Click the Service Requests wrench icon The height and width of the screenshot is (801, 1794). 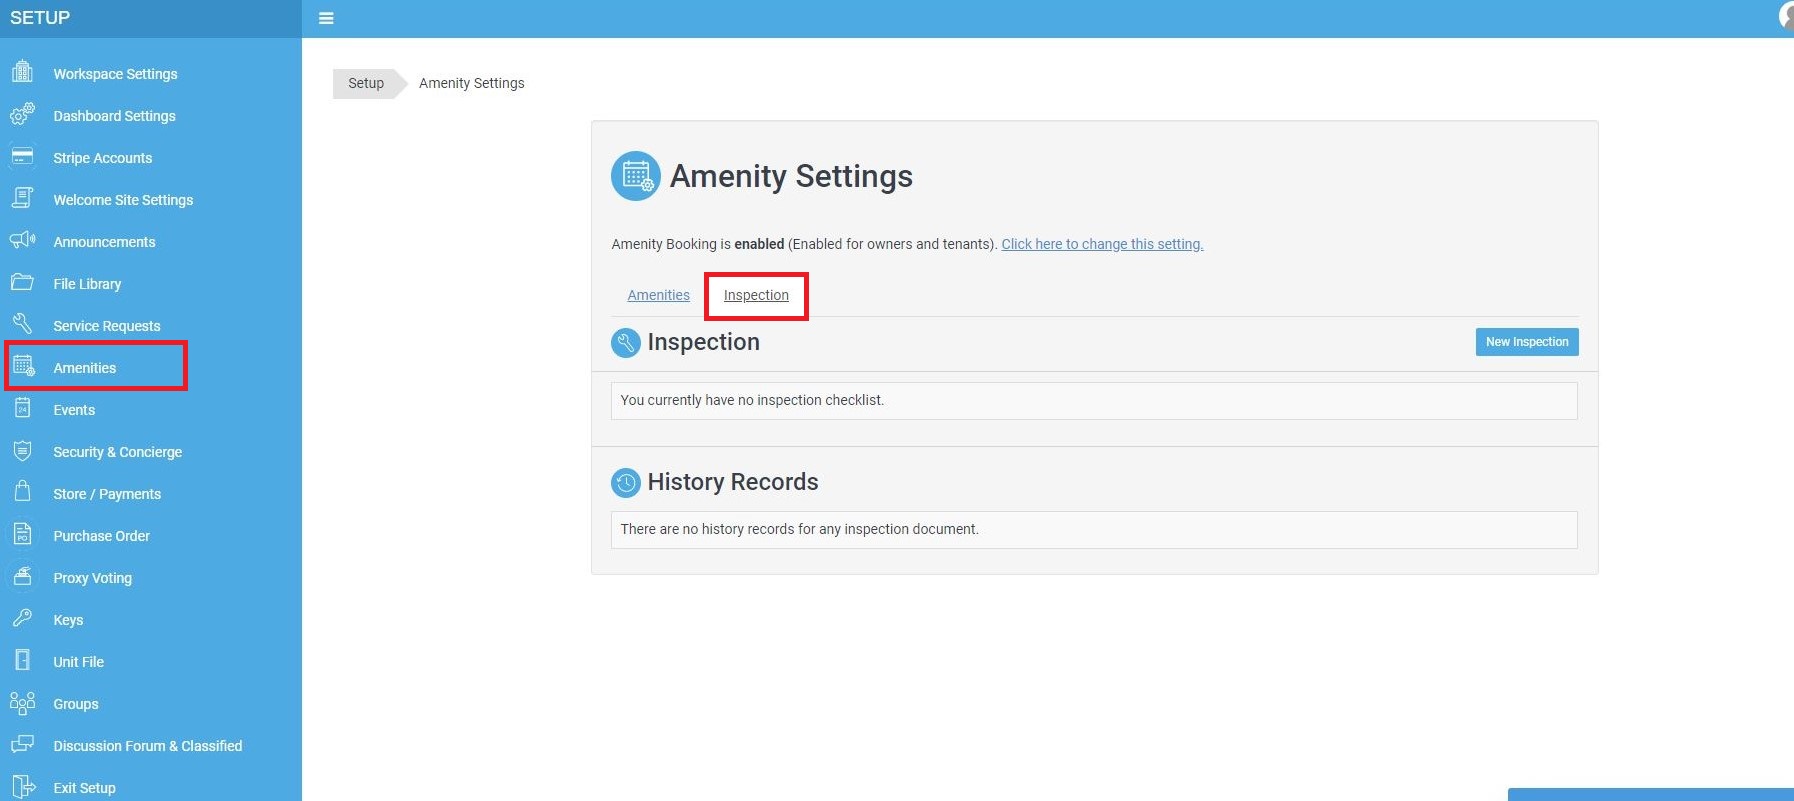[x=22, y=324]
